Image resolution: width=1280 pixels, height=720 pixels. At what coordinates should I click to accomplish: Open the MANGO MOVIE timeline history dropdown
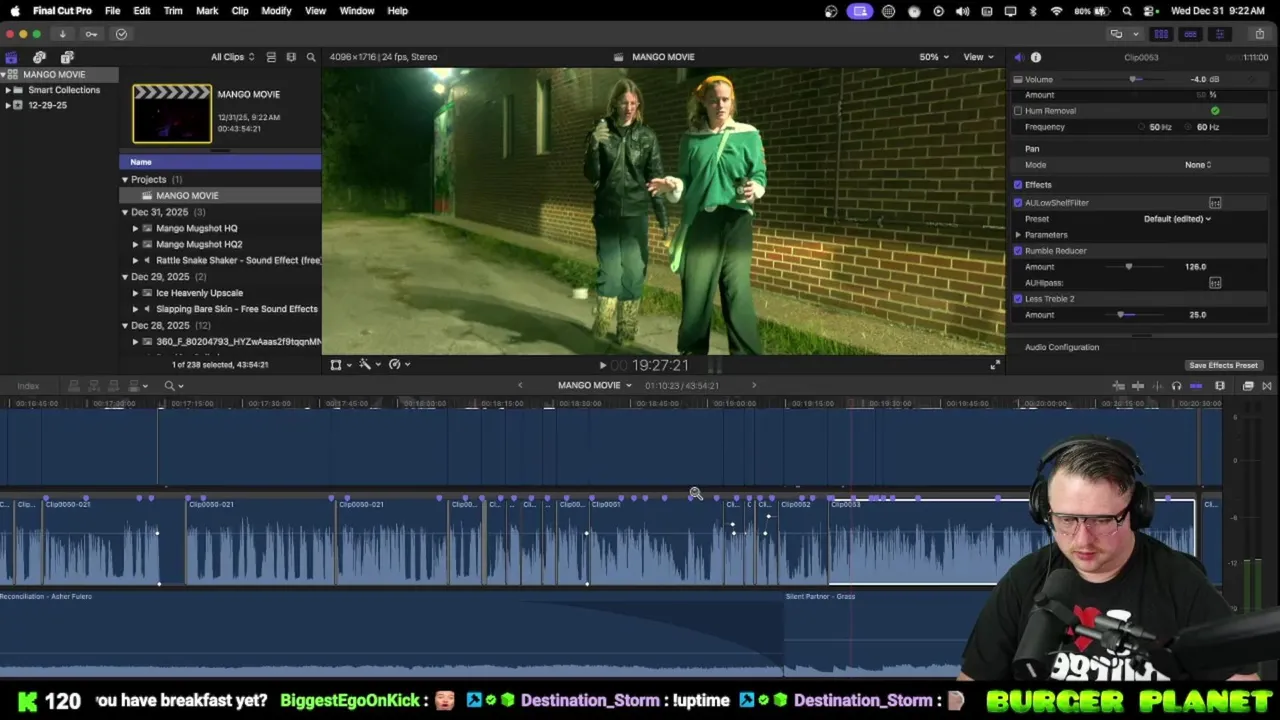click(595, 386)
